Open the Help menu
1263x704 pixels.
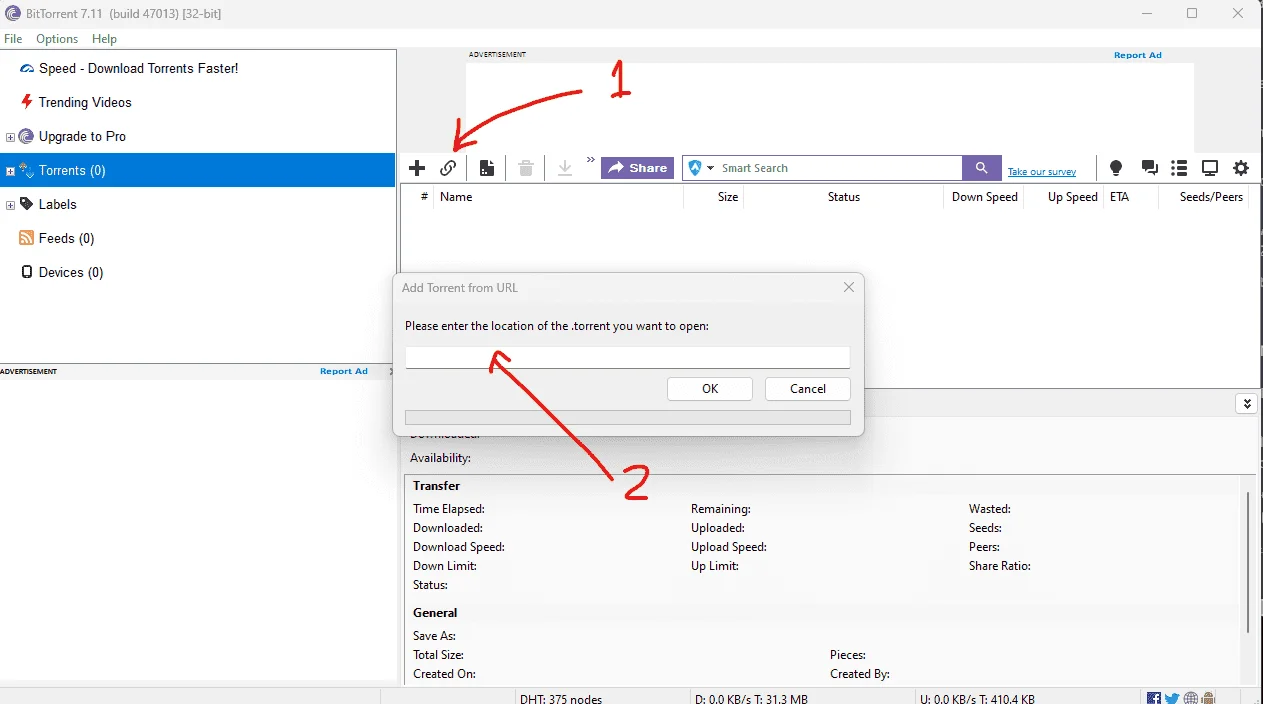tap(104, 38)
